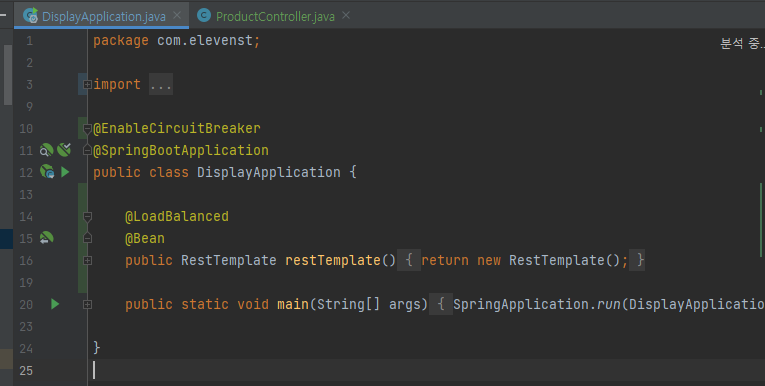
Task: Click the folded import ellipsis placeholder
Action: (161, 85)
